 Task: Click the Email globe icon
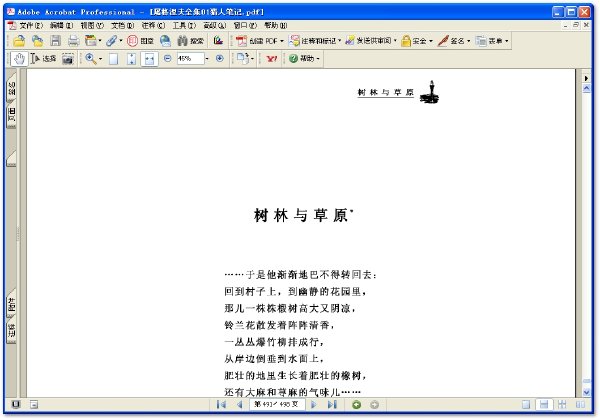click(165, 41)
